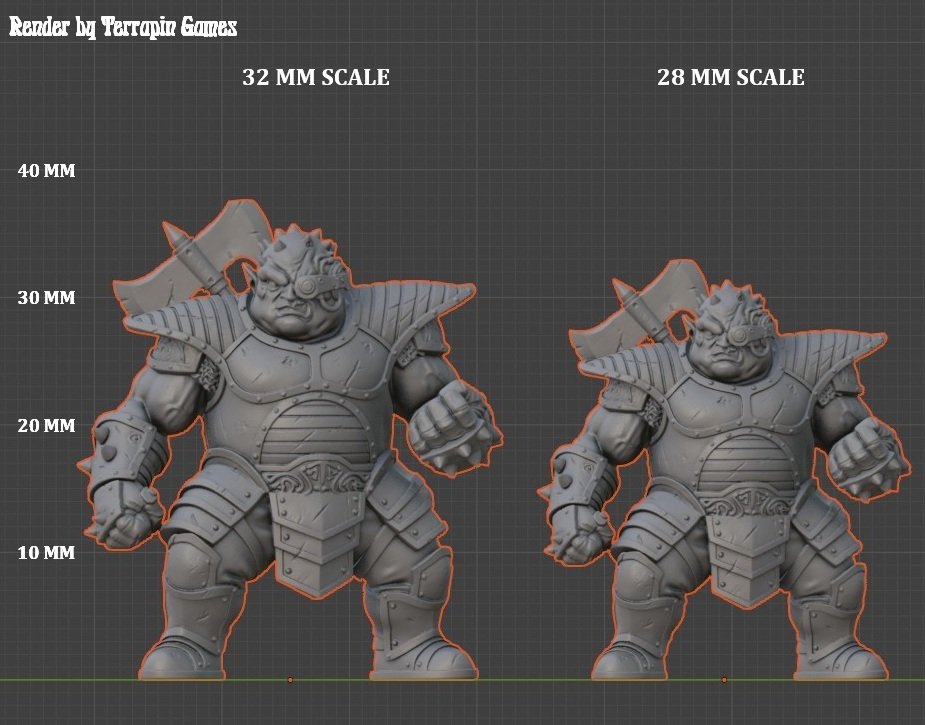Click the '28 MM SCALE' heading text
Image resolution: width=925 pixels, height=725 pixels.
[x=731, y=77]
